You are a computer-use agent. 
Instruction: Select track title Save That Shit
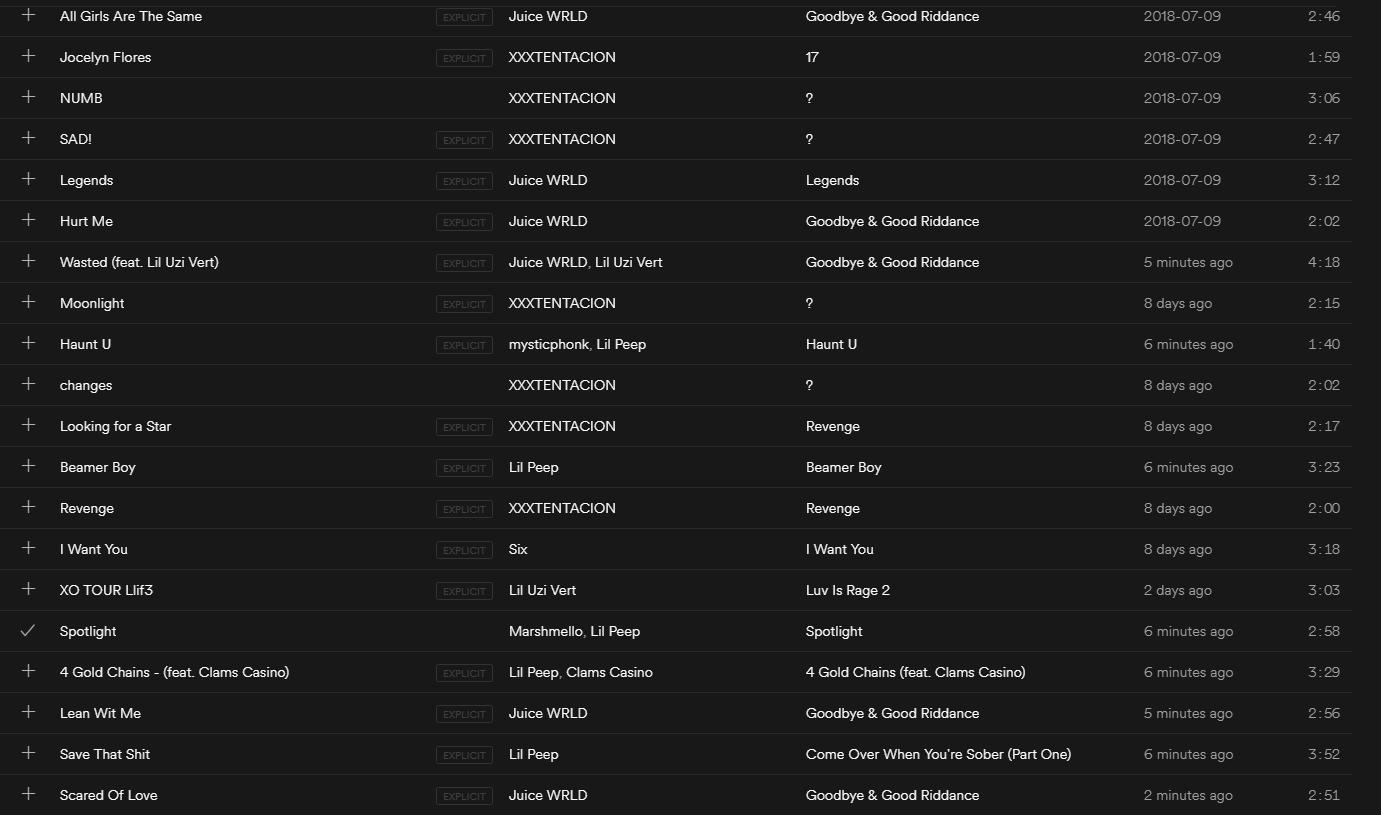105,754
